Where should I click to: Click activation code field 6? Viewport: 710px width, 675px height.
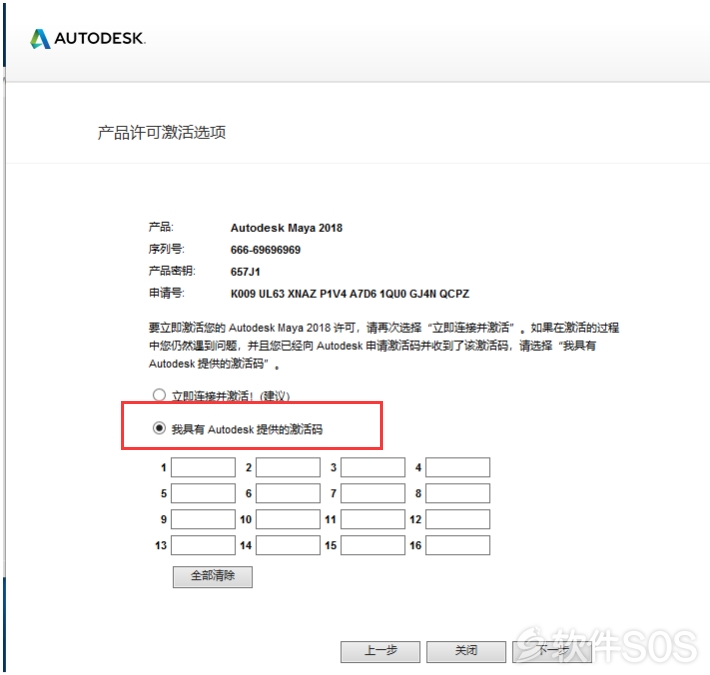point(288,493)
